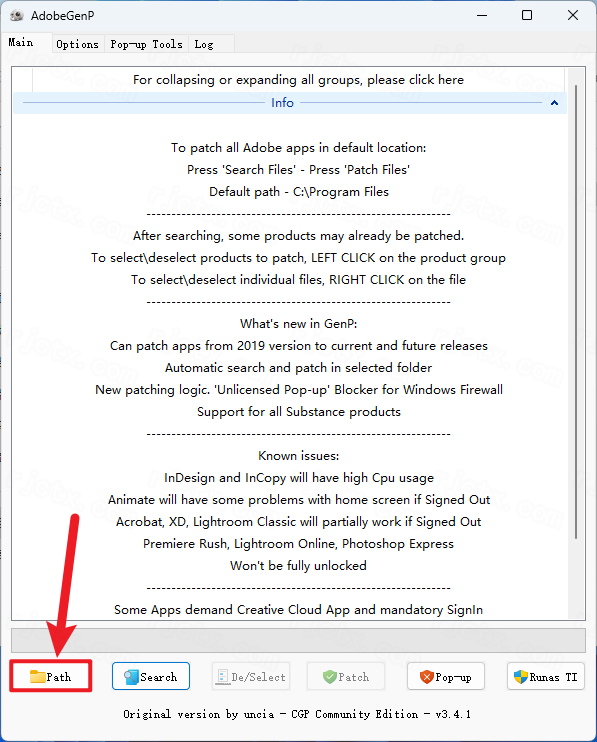Click 'What's new in GenP:' line
The image size is (597, 742).
298,324
